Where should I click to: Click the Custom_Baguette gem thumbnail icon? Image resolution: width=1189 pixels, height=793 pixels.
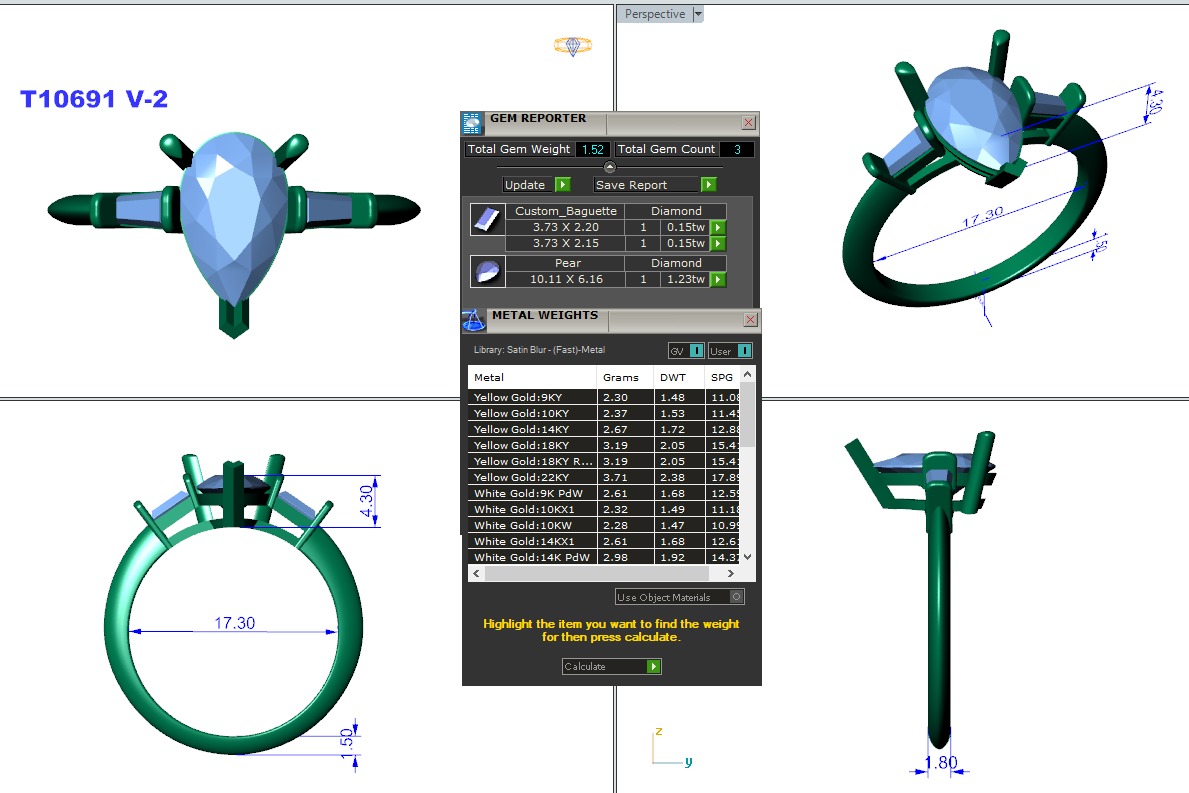(486, 220)
